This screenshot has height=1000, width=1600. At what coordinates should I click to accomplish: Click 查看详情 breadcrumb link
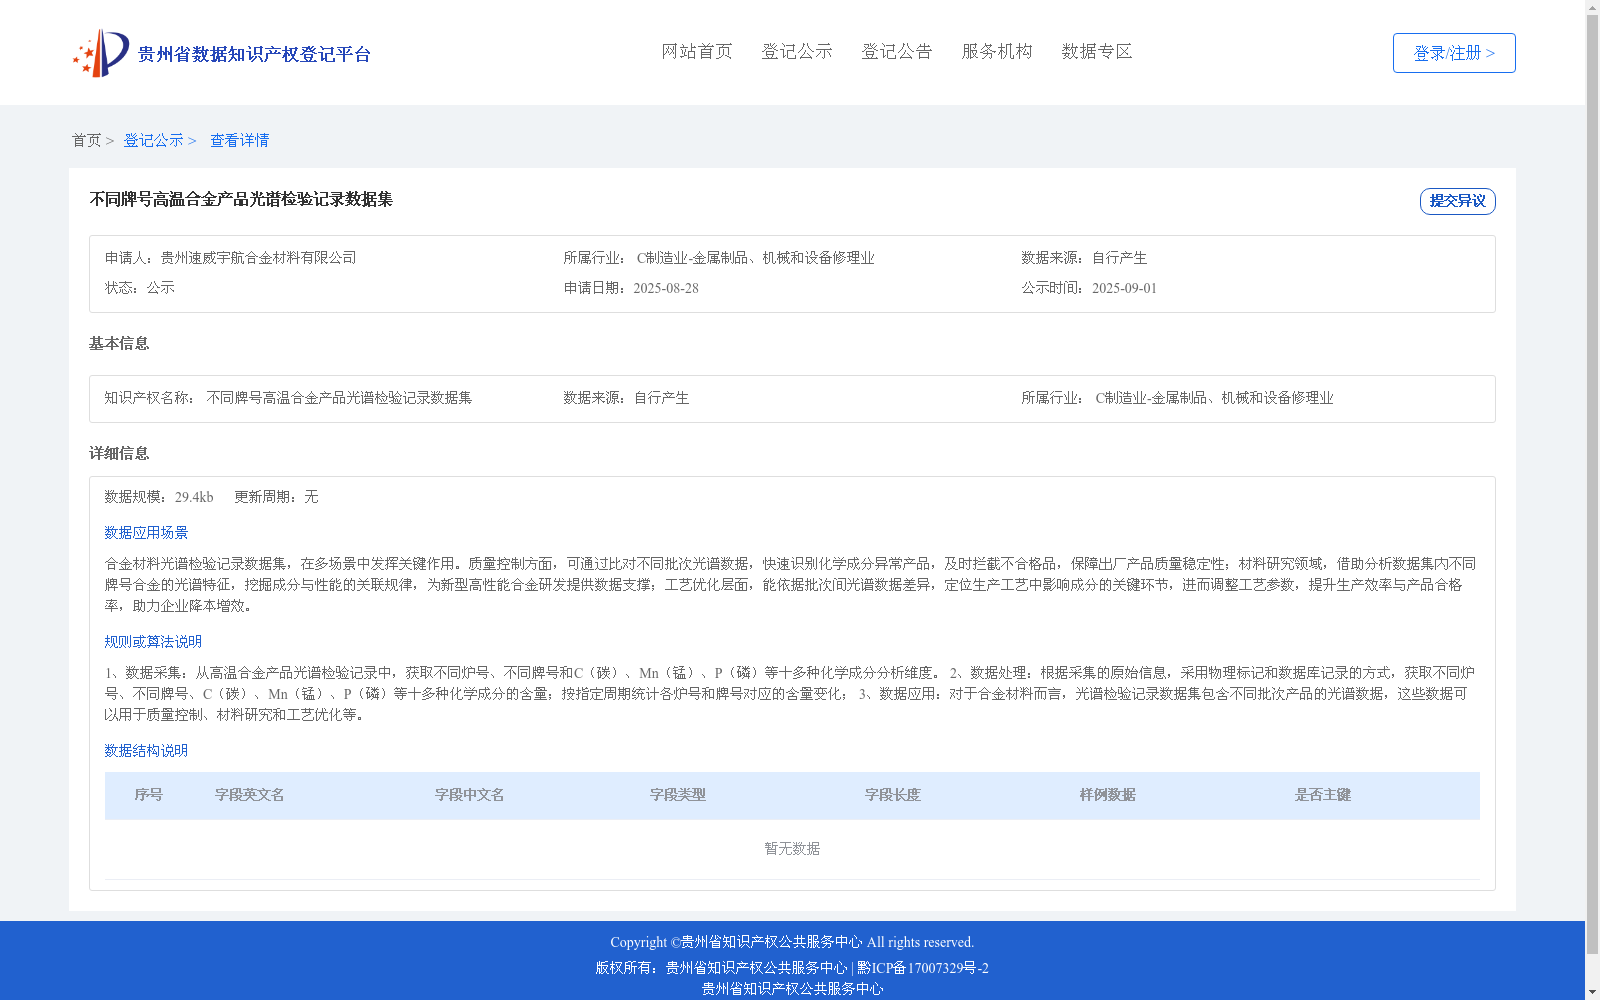click(x=239, y=140)
